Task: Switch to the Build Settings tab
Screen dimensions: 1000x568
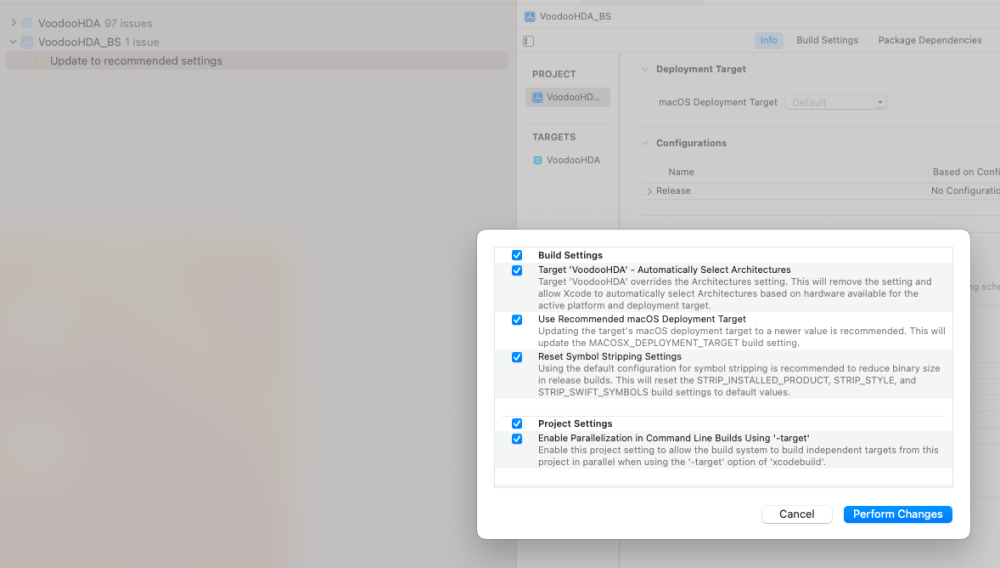Action: [827, 40]
